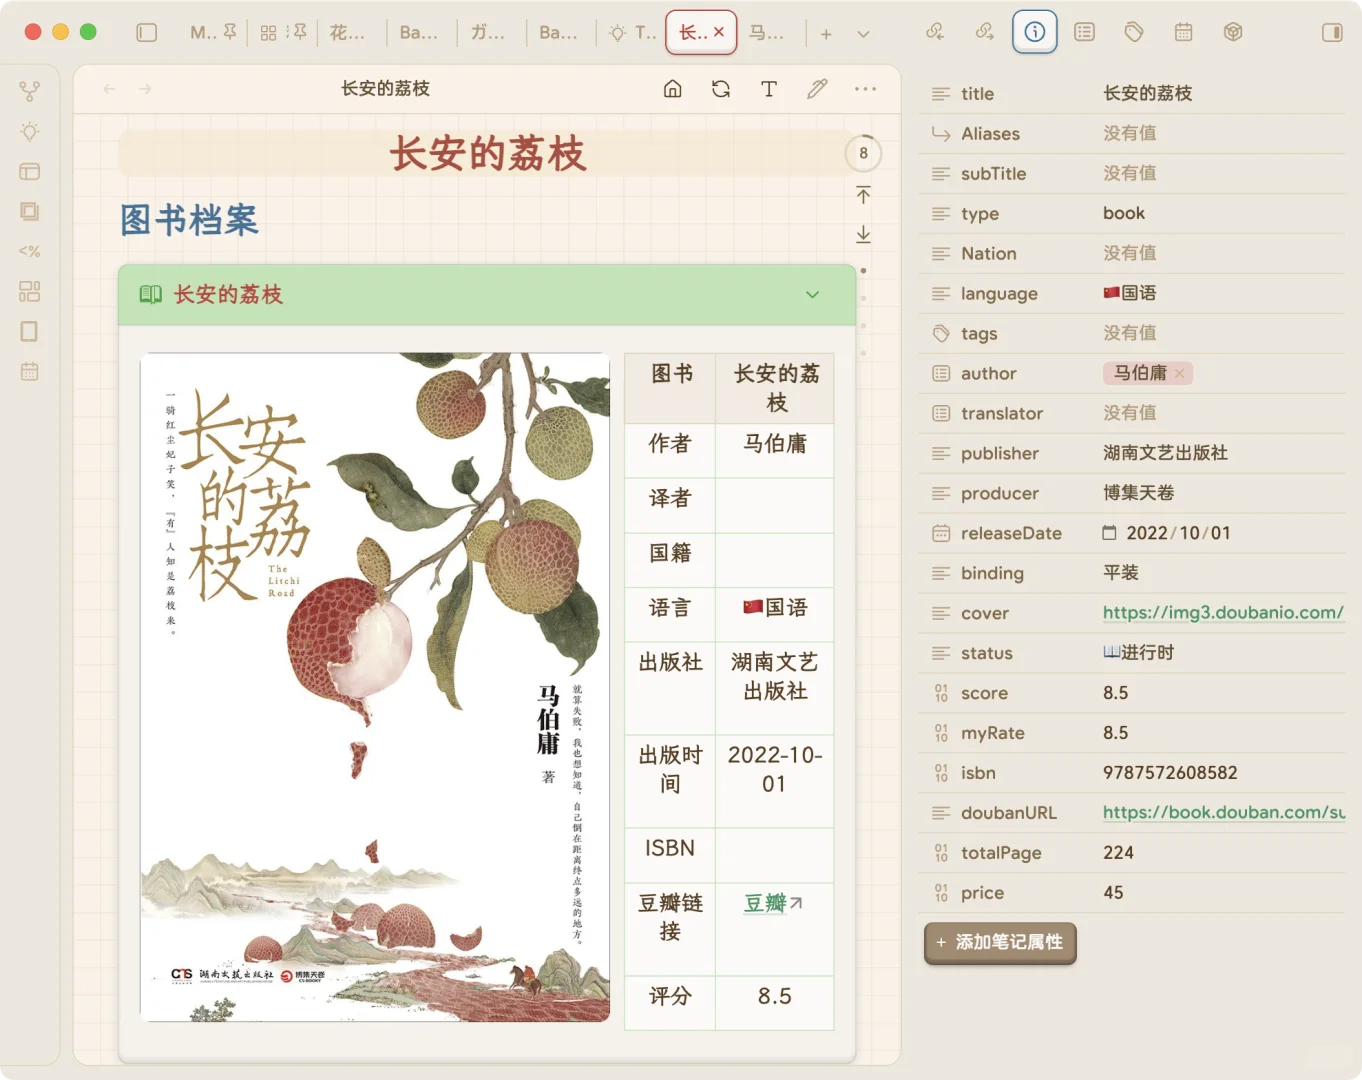Toggle the right sidebar
Viewport: 1362px width, 1080px height.
[1332, 32]
